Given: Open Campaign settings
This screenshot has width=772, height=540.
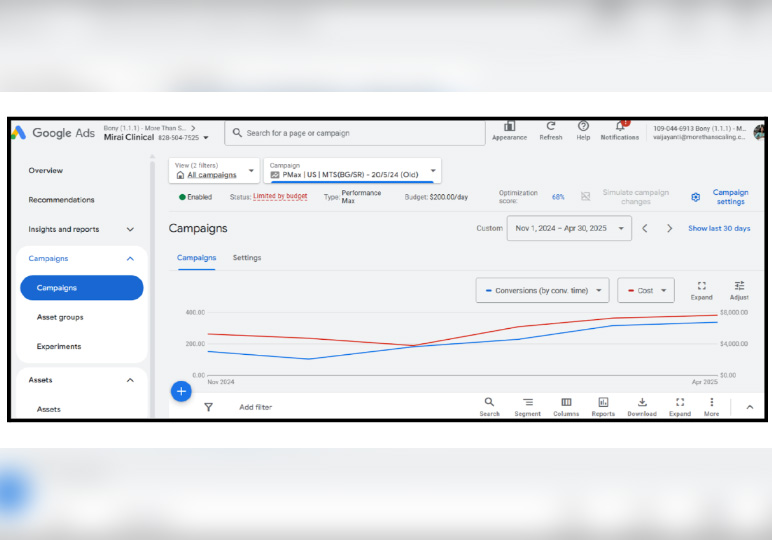Looking at the screenshot, I should click(x=729, y=197).
